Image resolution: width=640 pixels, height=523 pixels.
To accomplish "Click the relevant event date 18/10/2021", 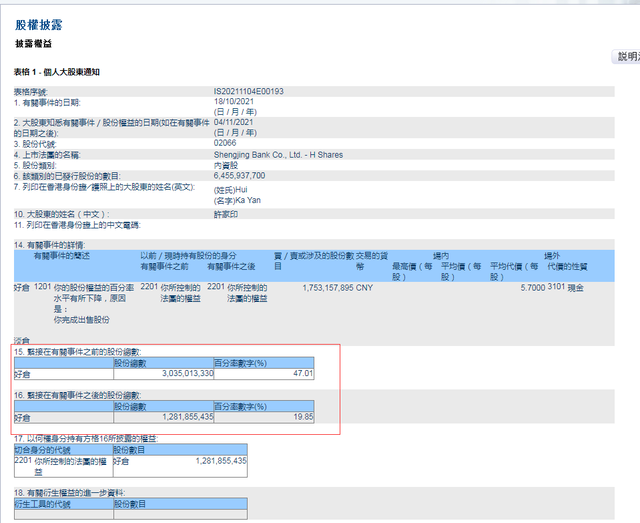I will coord(237,103).
